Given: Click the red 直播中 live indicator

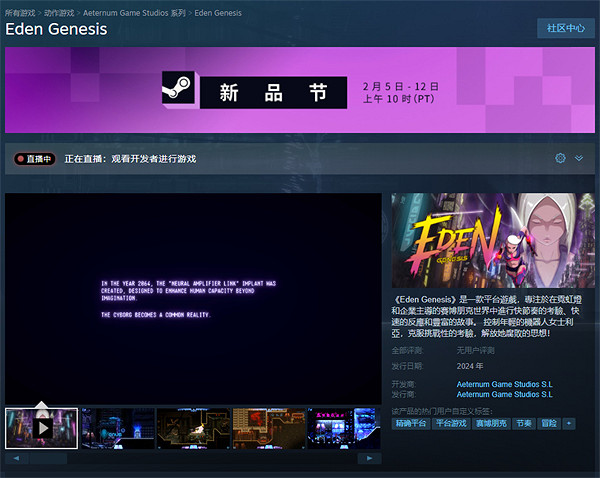Looking at the screenshot, I should point(35,159).
